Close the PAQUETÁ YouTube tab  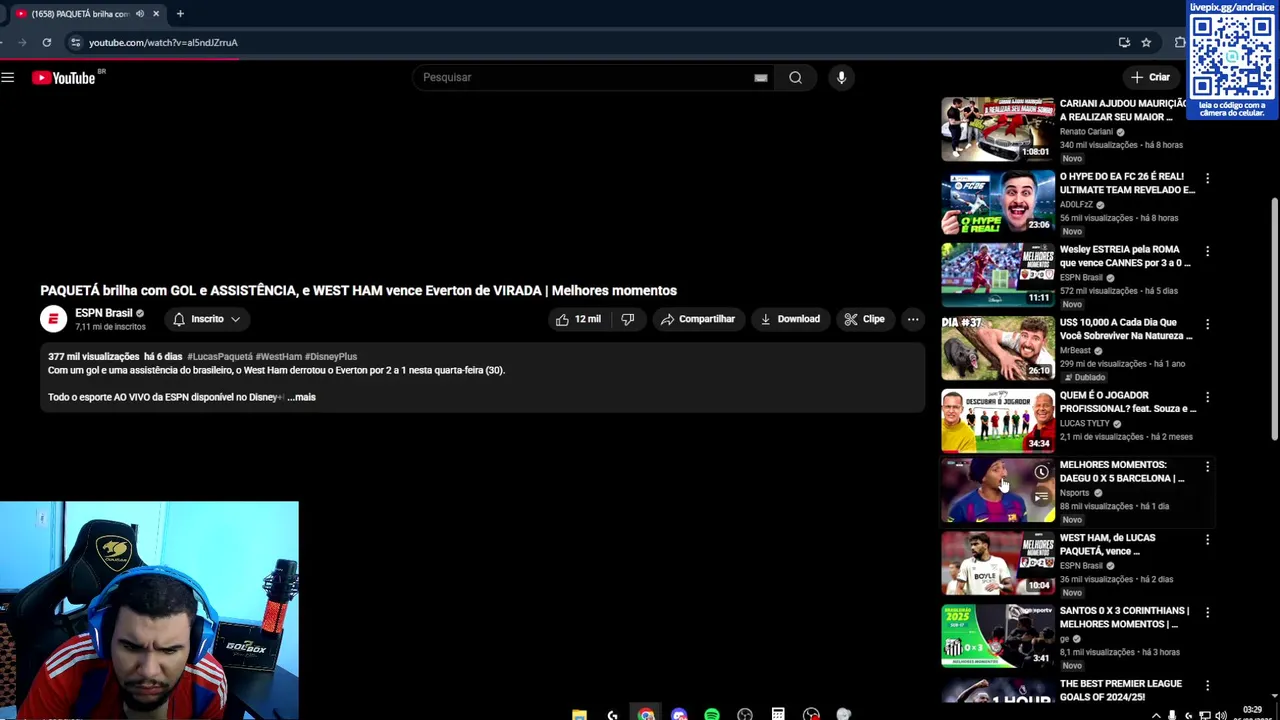[156, 14]
